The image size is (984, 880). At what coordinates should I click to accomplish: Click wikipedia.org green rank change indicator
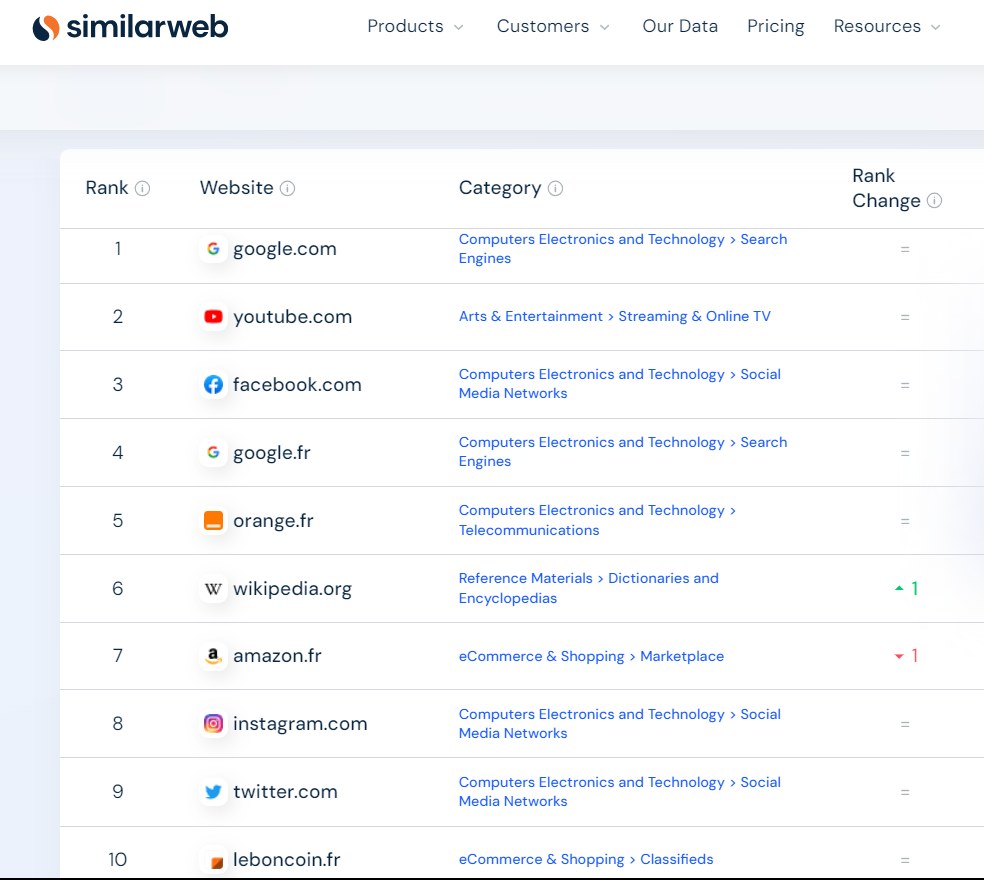(906, 588)
